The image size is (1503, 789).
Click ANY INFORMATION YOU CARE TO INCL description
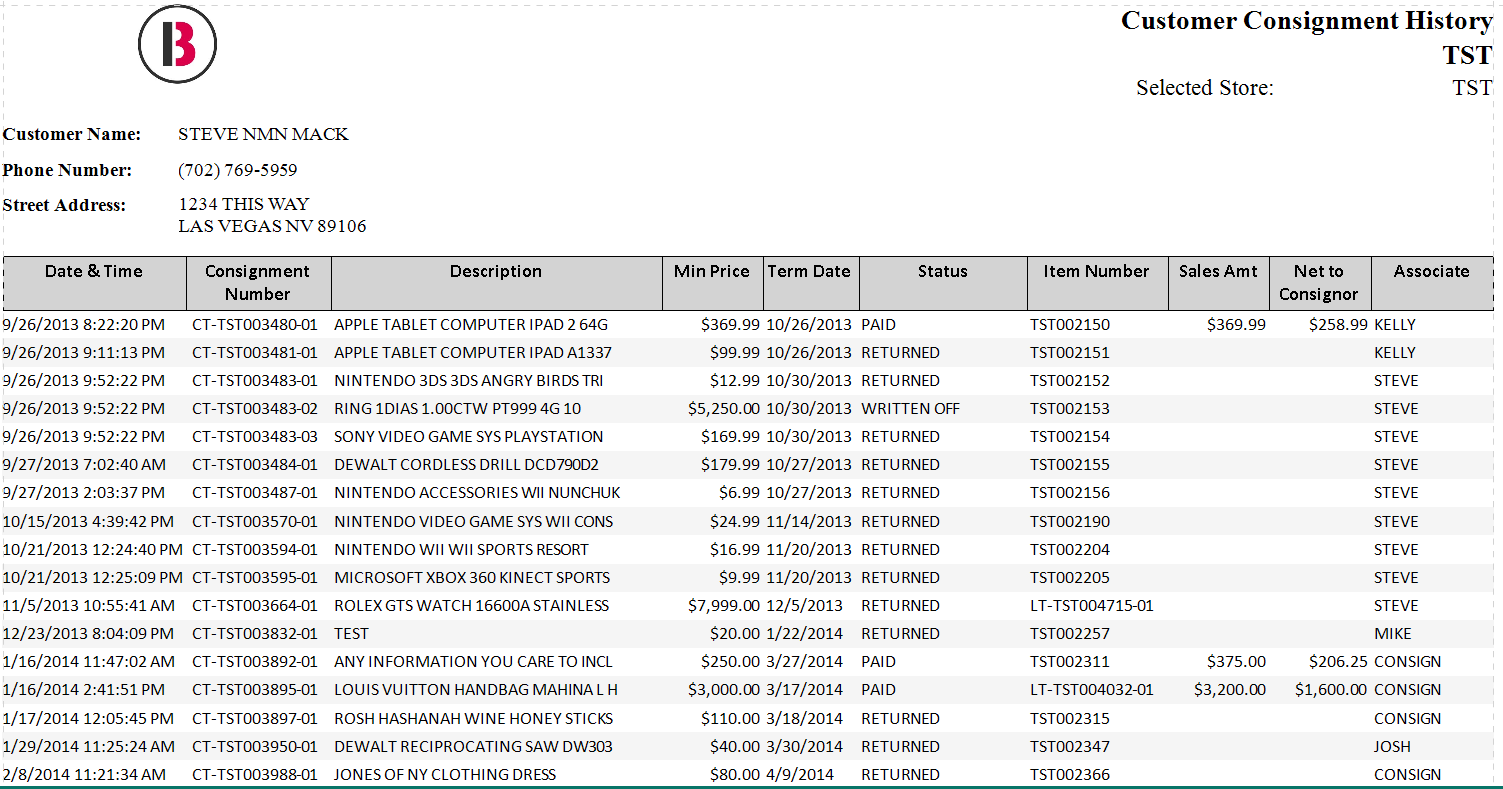474,662
